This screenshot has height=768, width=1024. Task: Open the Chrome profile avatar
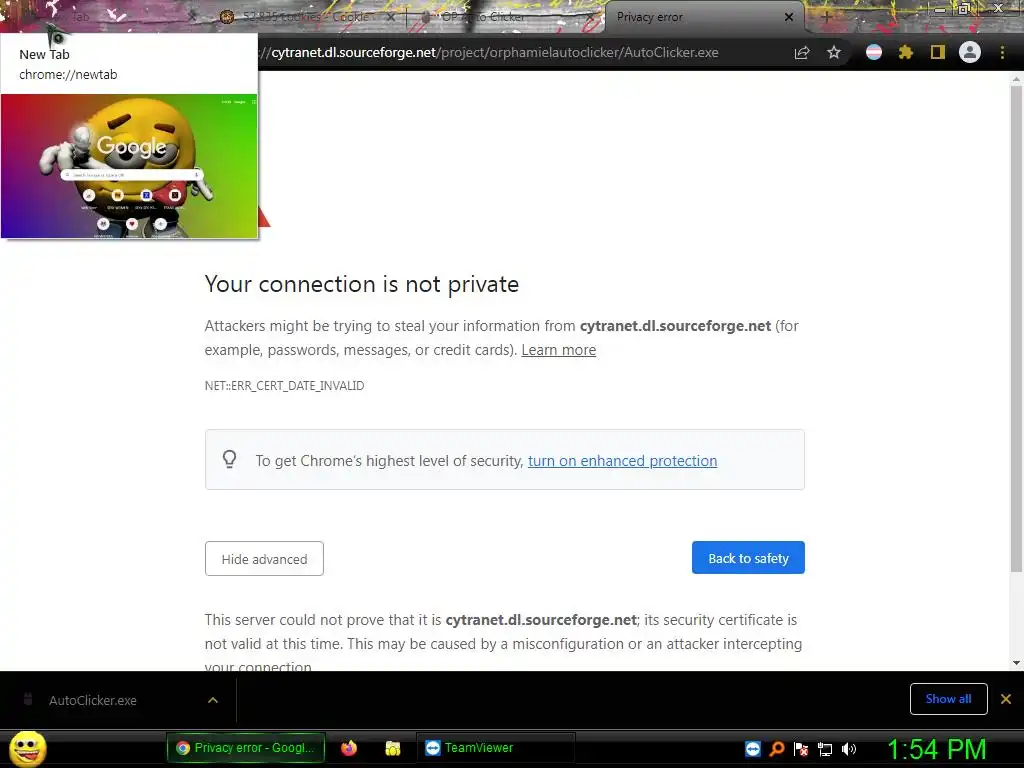[970, 52]
